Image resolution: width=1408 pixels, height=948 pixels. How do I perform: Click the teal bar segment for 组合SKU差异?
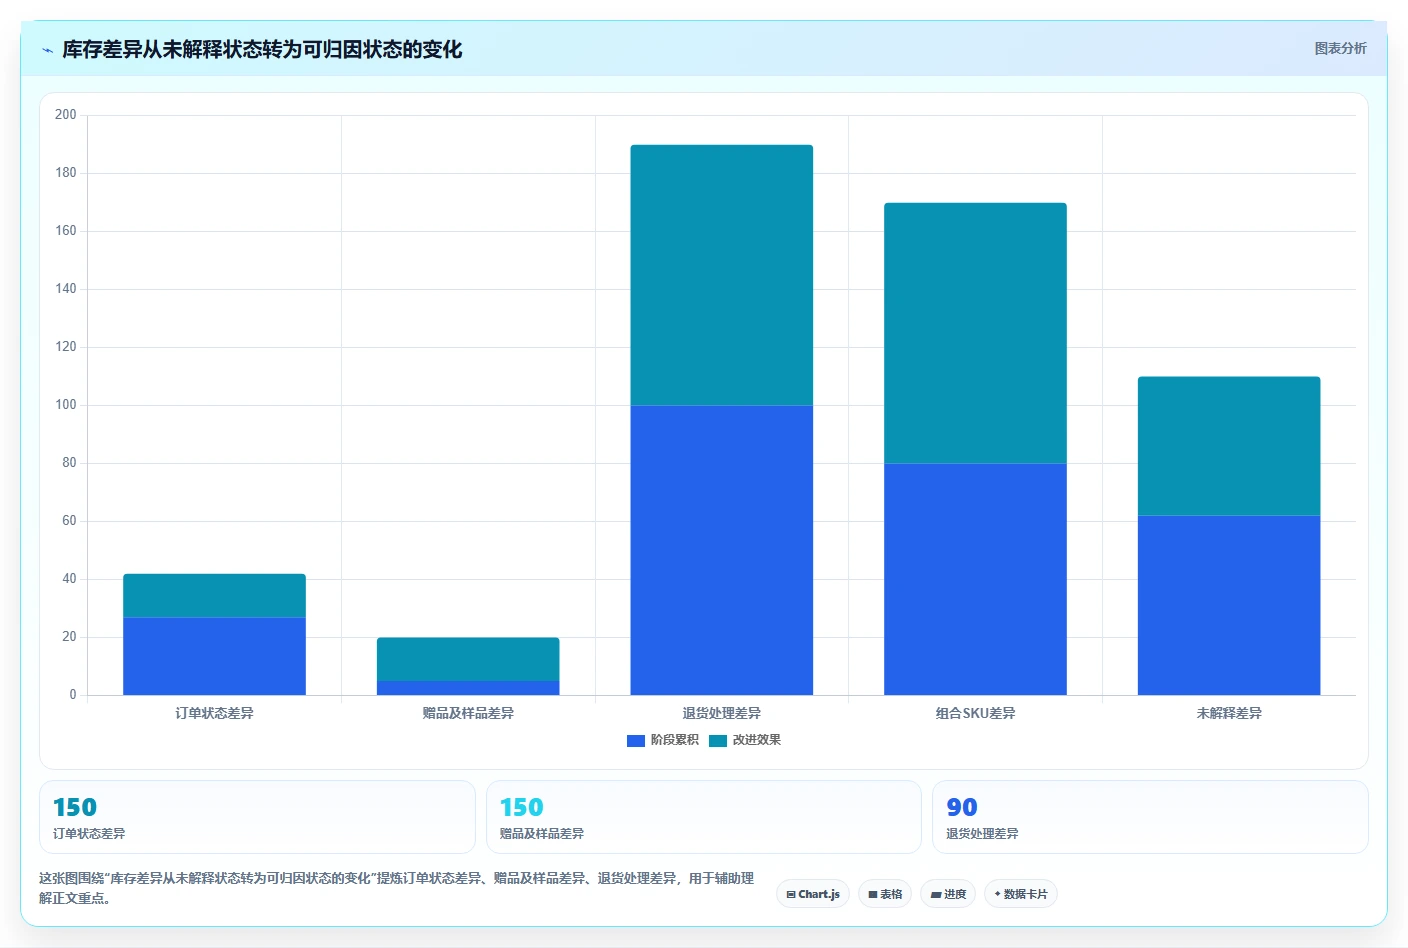(975, 333)
